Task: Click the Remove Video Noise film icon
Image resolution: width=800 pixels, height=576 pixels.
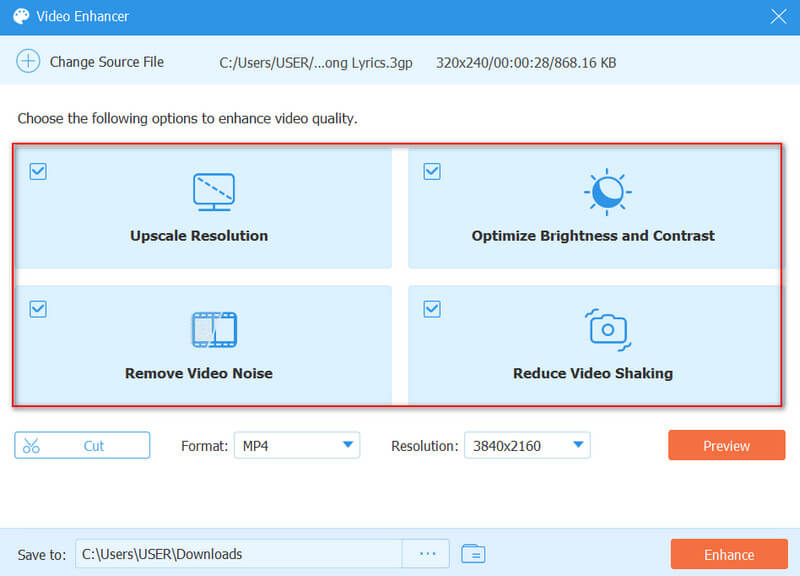Action: tap(213, 329)
